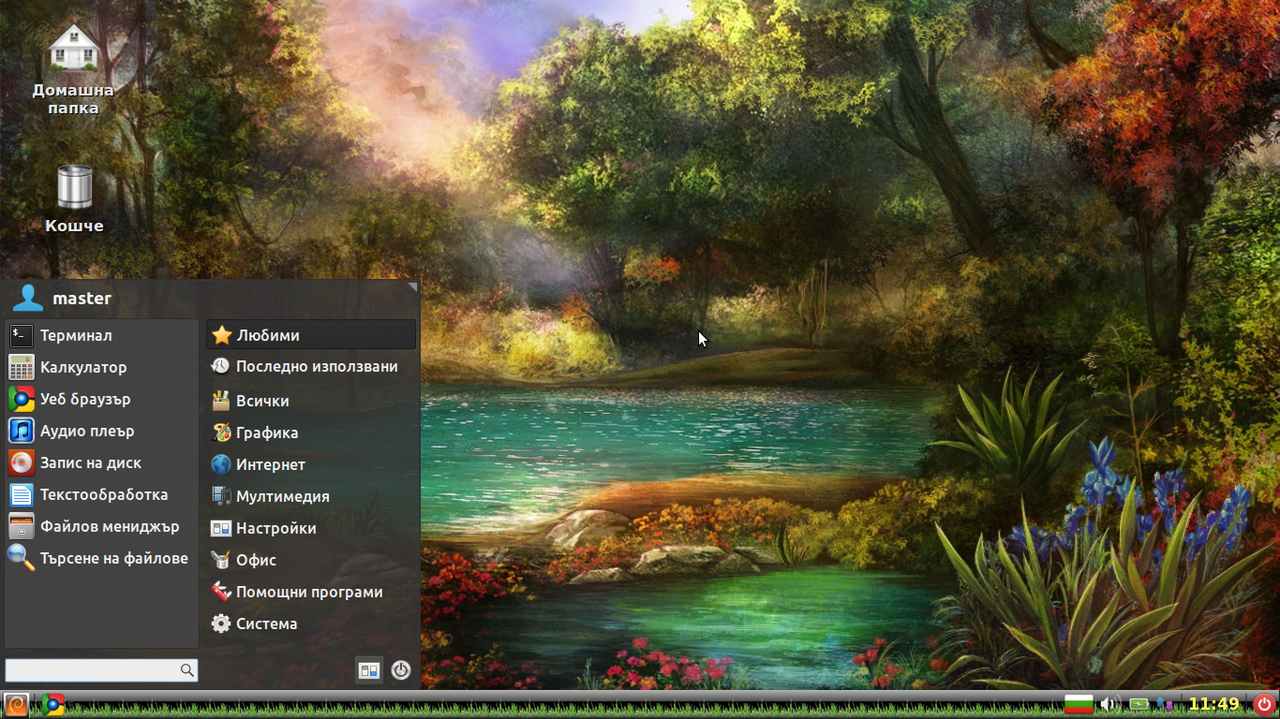The height and width of the screenshot is (719, 1280).
Task: Open Калкулатор from the favorites list
Action: coord(101,367)
